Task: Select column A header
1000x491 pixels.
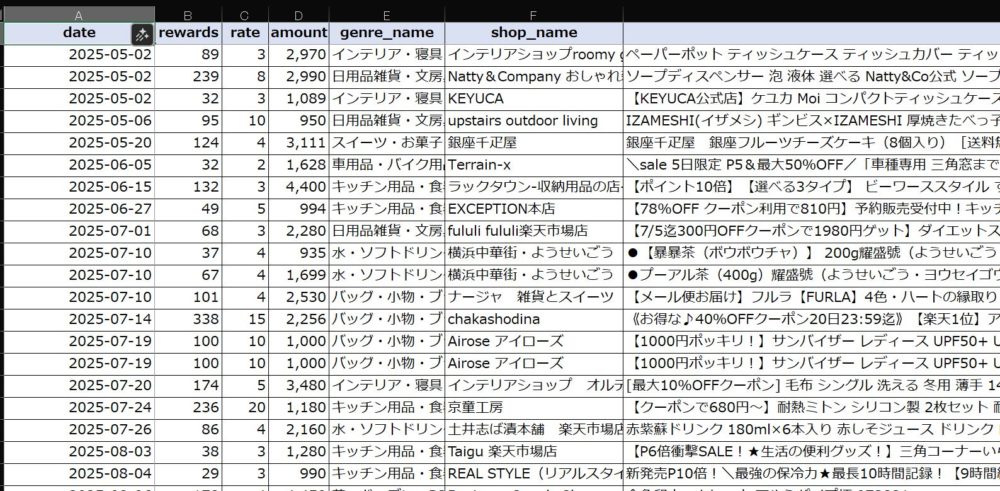Action: tap(79, 15)
